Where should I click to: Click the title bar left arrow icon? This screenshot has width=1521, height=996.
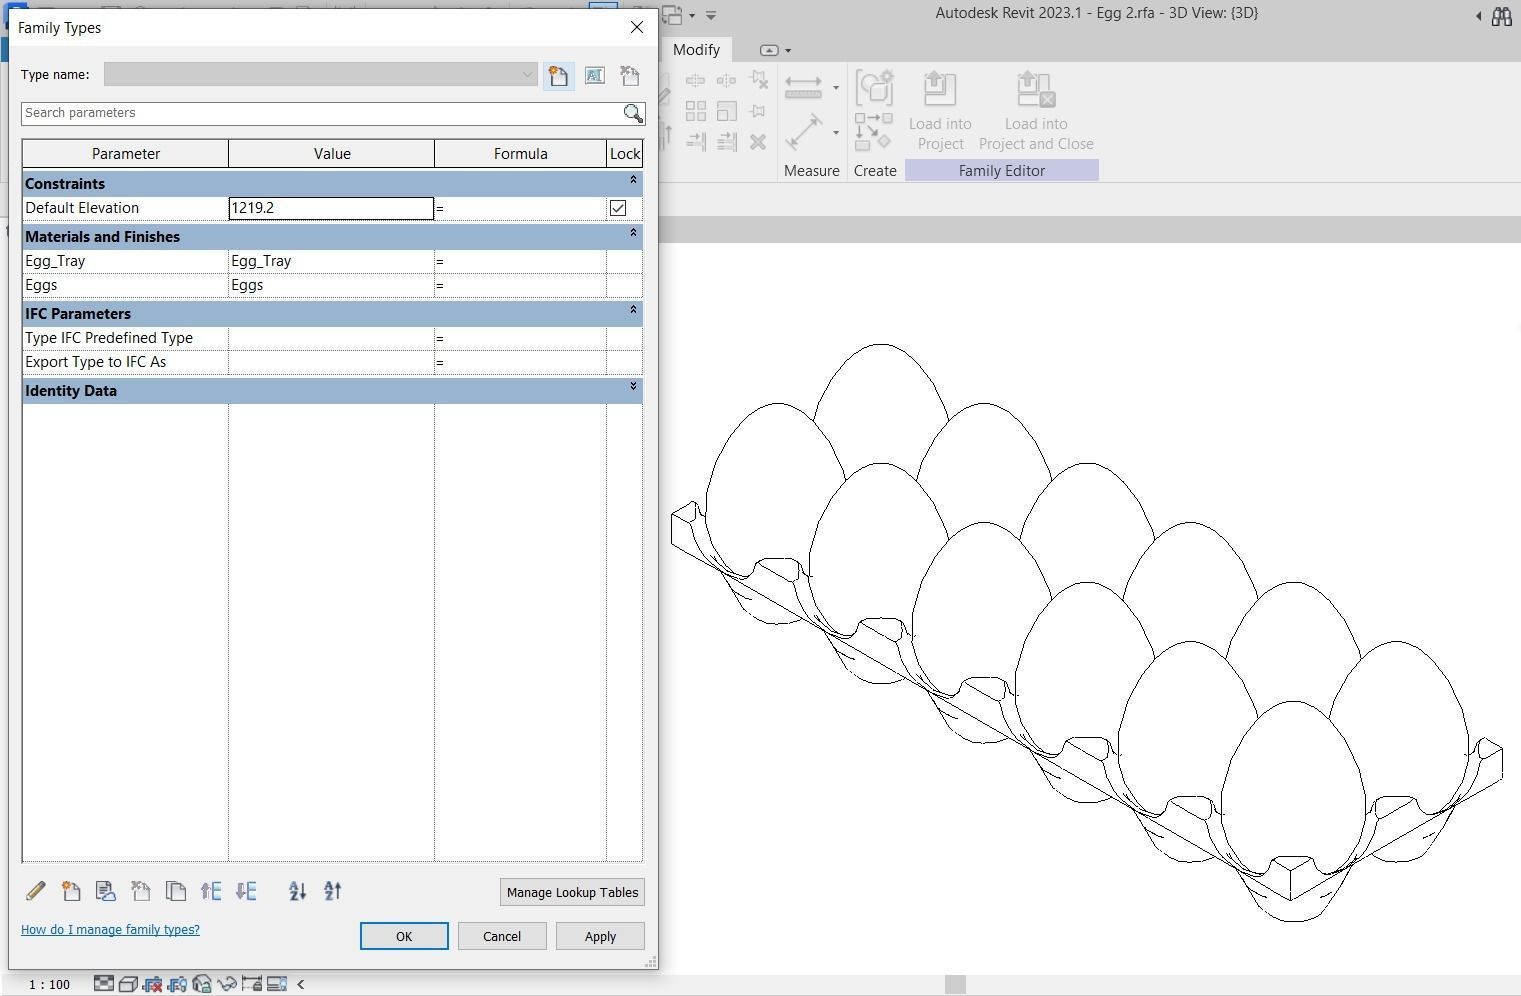(1478, 16)
